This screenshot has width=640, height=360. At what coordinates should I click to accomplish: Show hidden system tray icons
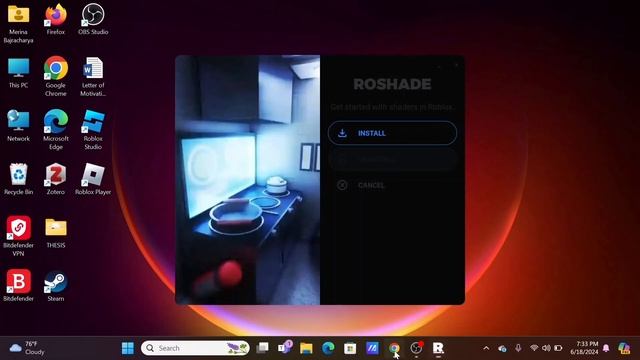[x=486, y=348]
